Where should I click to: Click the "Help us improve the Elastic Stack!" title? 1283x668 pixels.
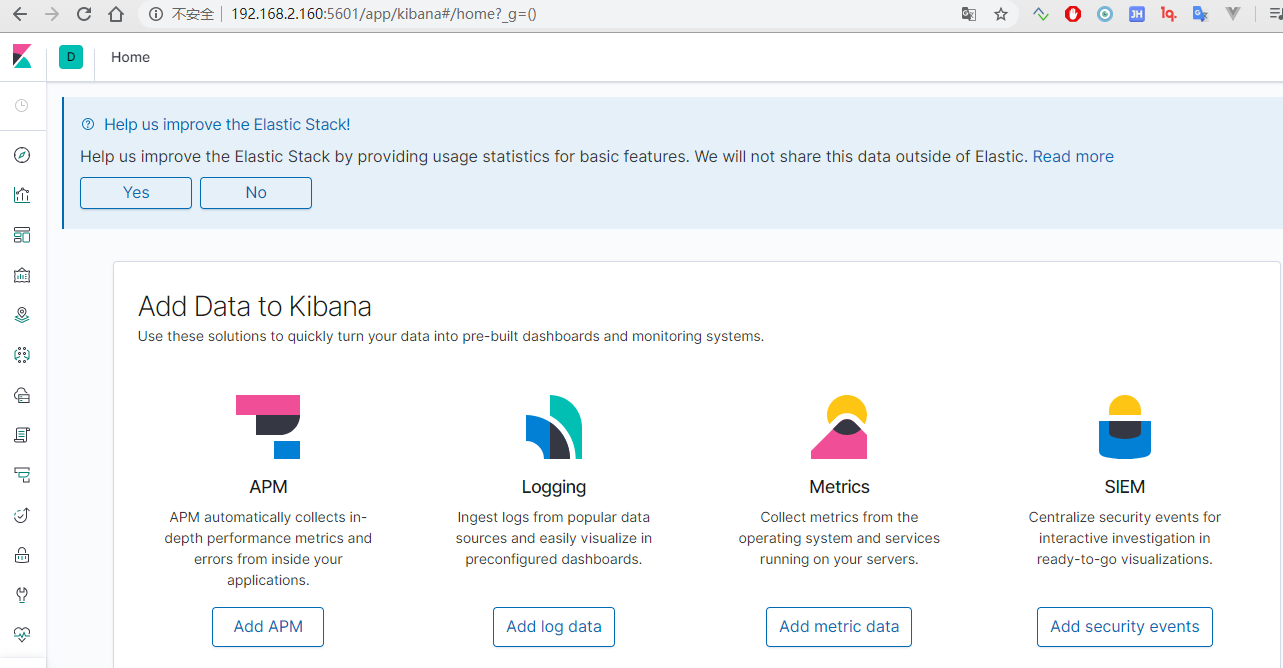[x=227, y=125]
